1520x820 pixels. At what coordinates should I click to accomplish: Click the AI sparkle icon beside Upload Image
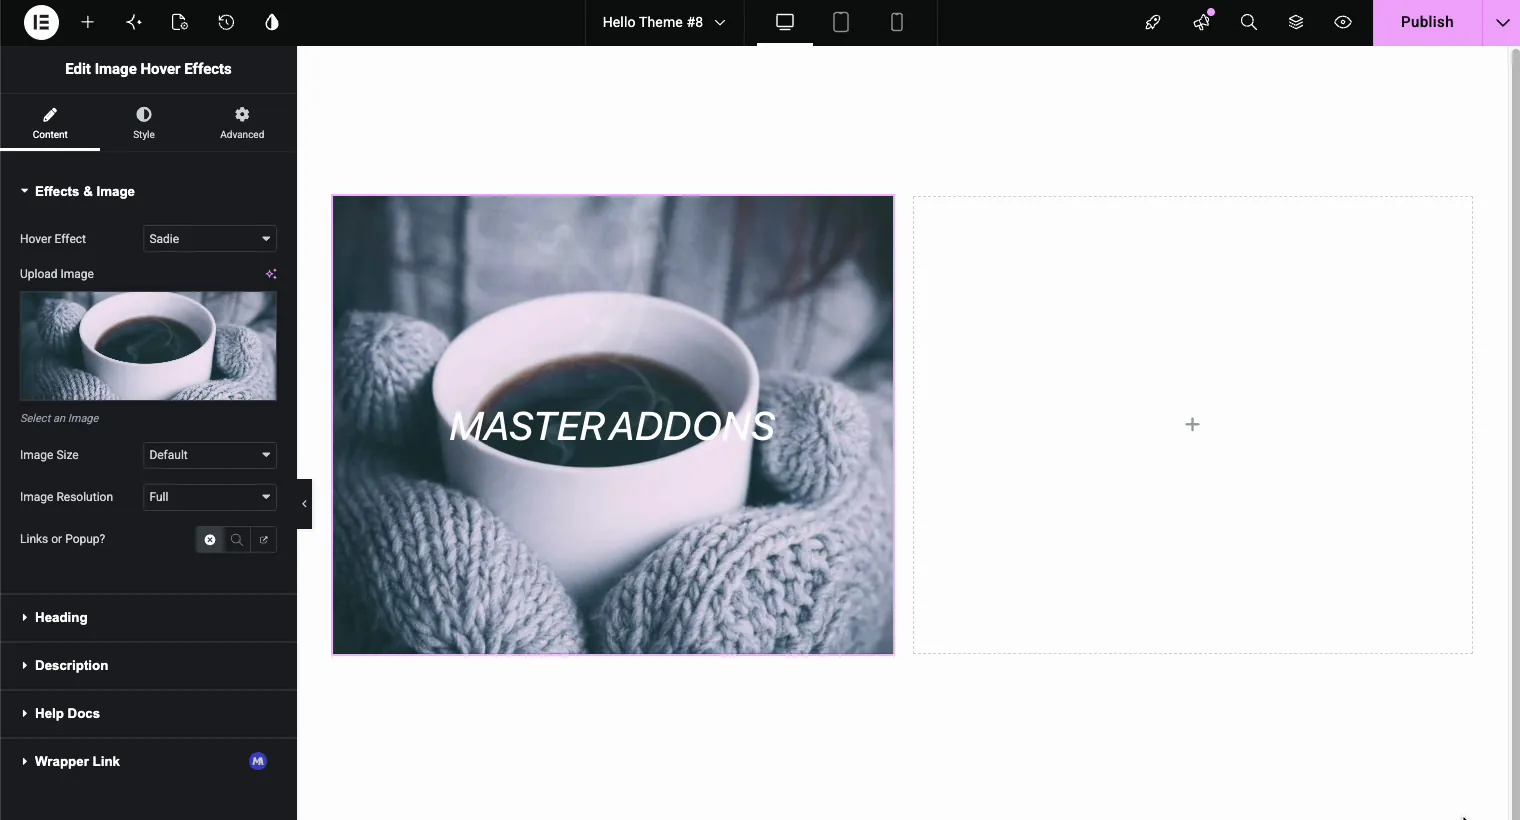point(271,274)
